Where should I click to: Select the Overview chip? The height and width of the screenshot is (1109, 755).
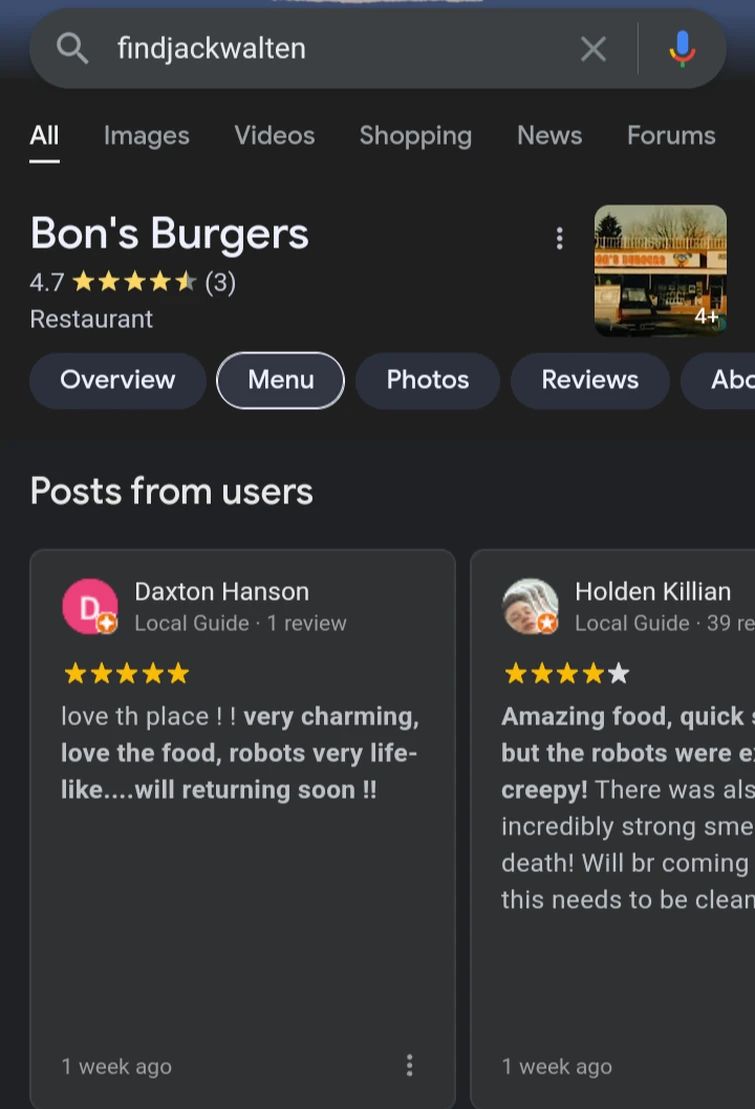(117, 380)
